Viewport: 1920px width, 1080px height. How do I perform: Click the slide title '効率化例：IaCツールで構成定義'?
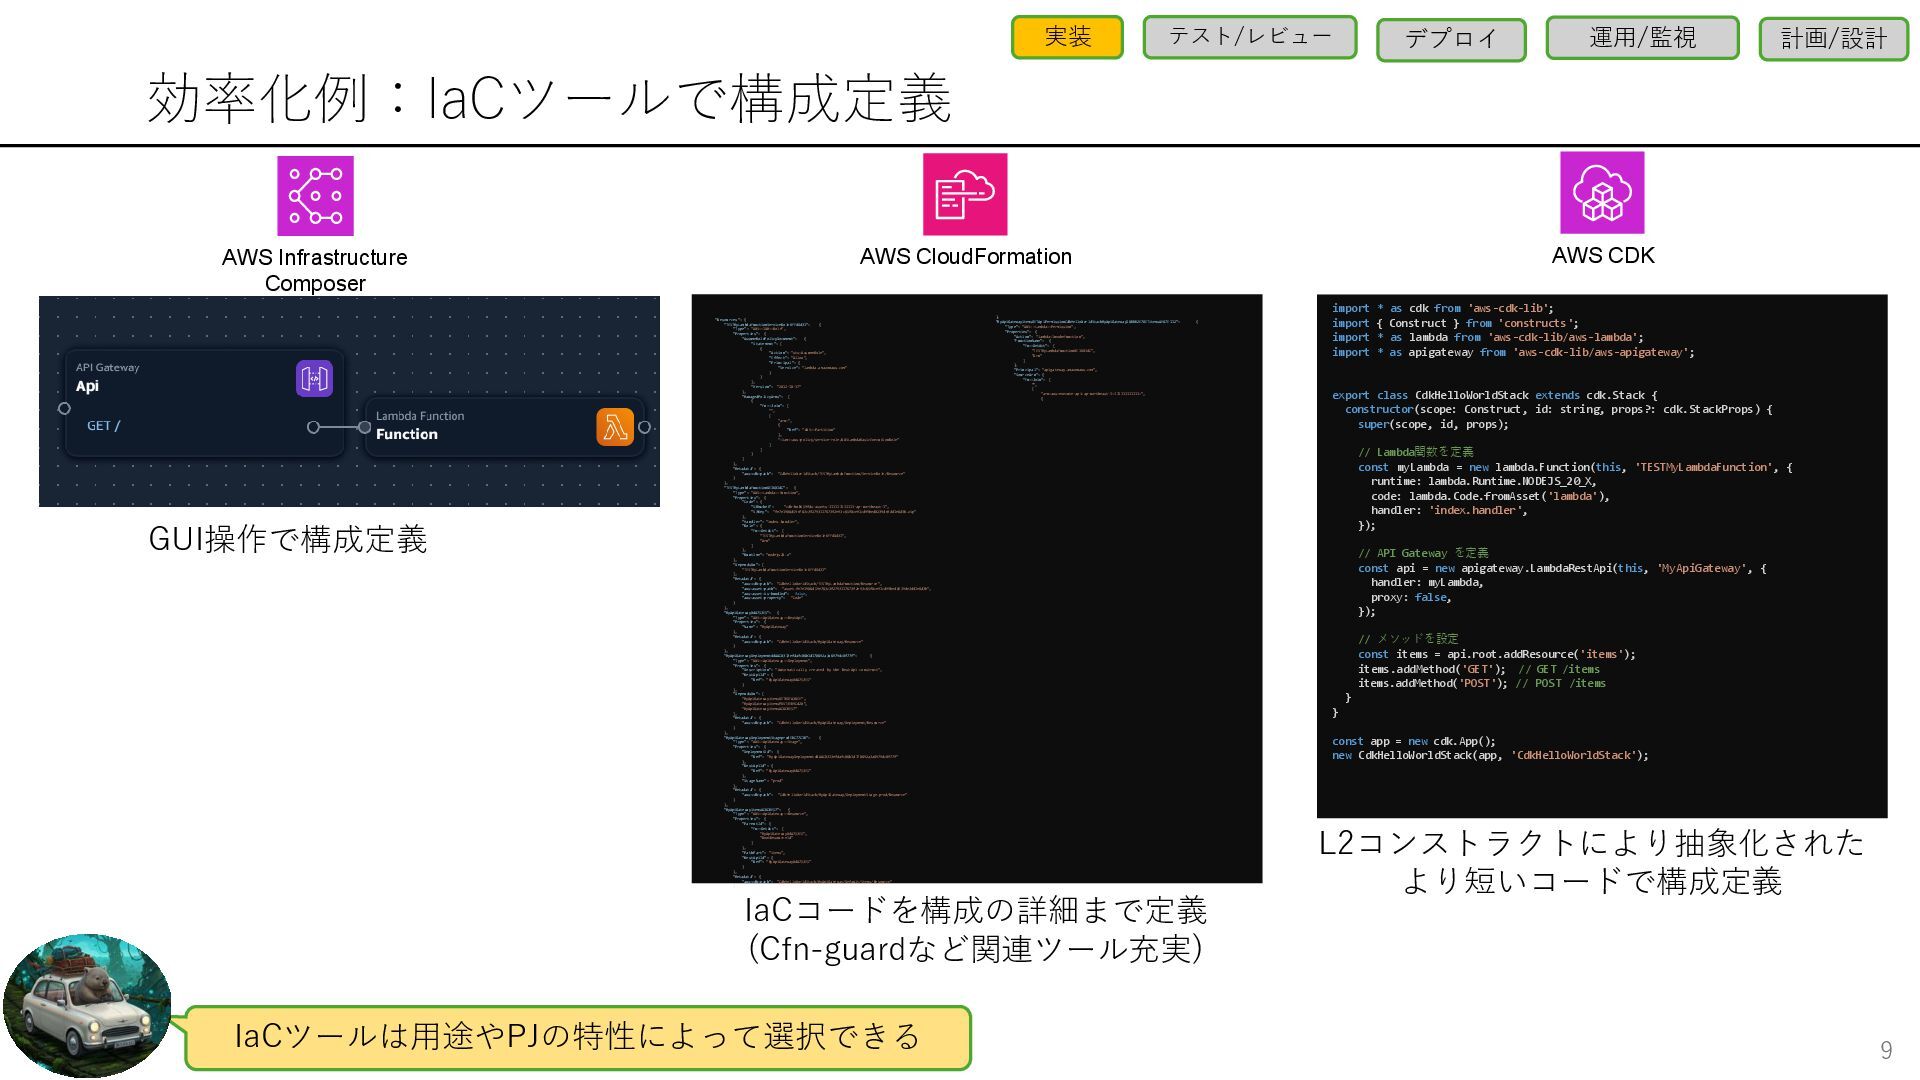(549, 98)
